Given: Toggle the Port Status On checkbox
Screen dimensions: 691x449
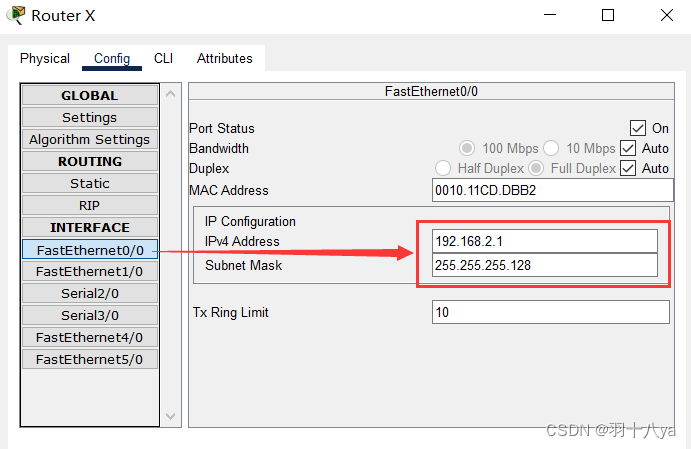Looking at the screenshot, I should point(638,128).
